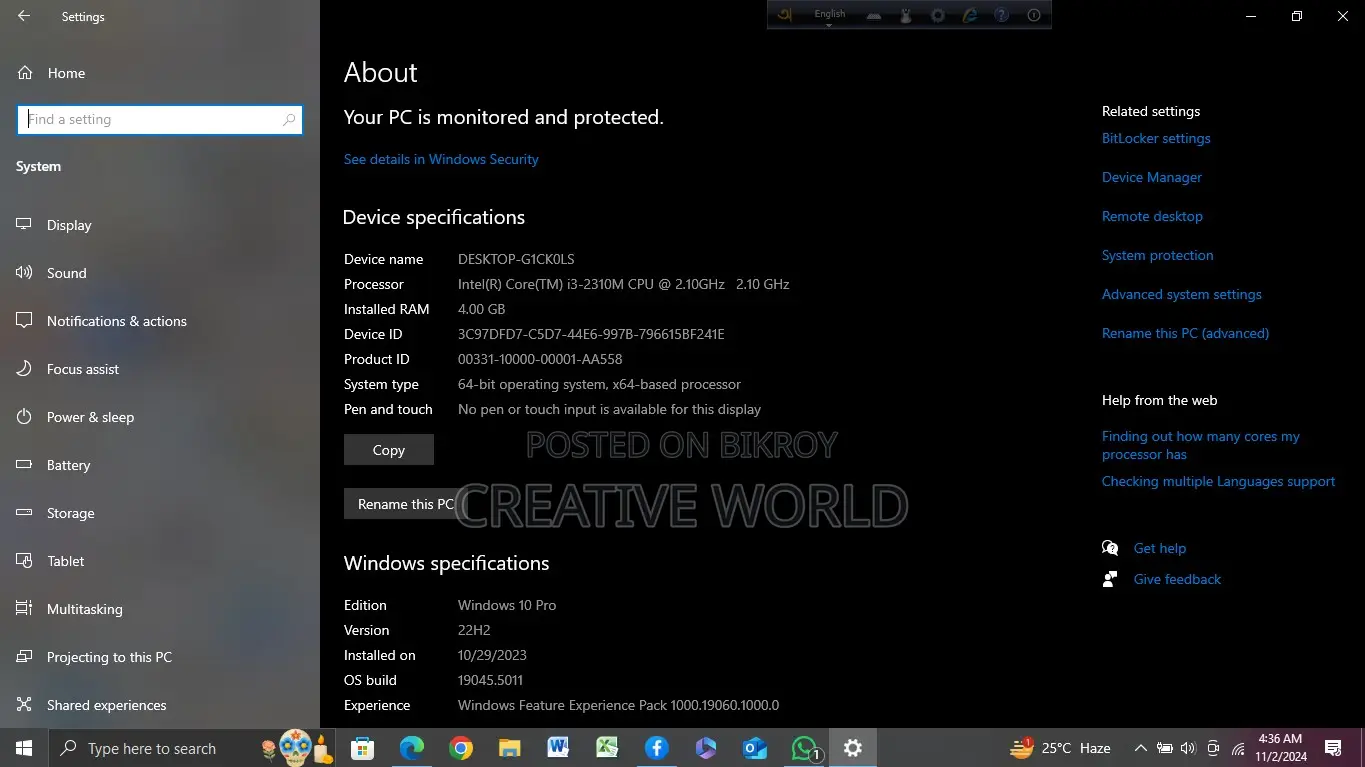Open Excel from taskbar

pos(607,748)
